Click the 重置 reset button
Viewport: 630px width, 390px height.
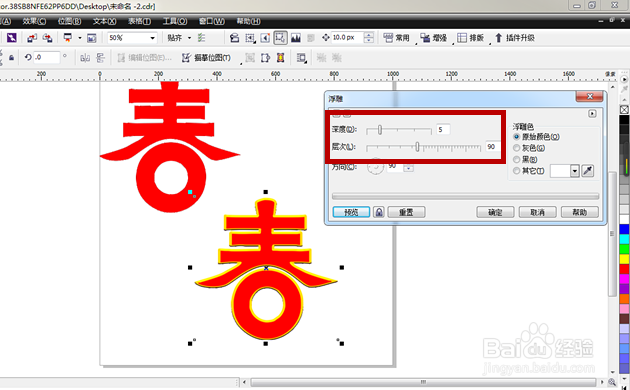coord(406,212)
